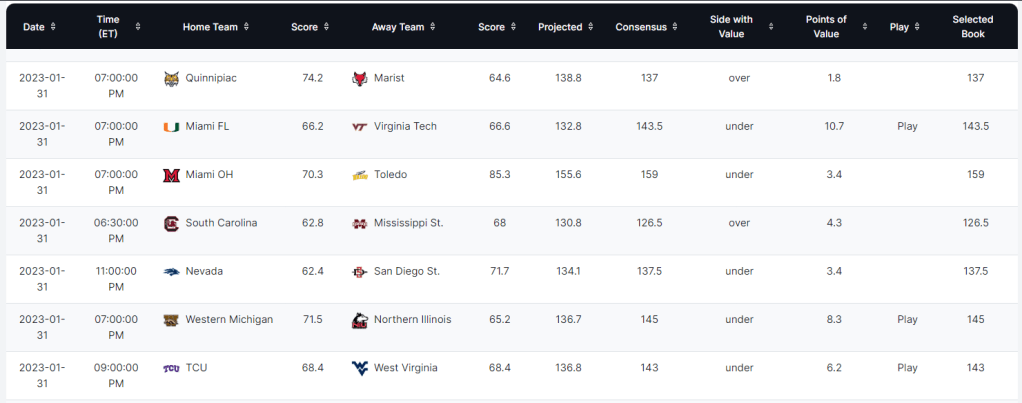1022x403 pixels.
Task: Click the Quinnipiac team logo
Action: pos(171,78)
